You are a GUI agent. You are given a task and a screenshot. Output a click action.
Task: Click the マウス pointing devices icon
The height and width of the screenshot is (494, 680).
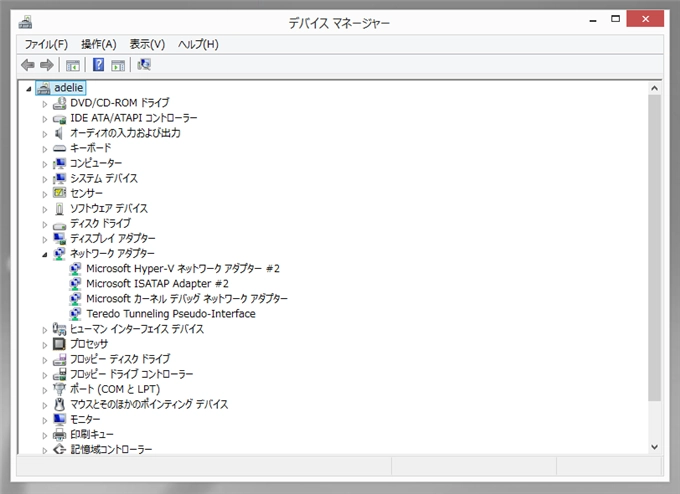pyautogui.click(x=59, y=404)
